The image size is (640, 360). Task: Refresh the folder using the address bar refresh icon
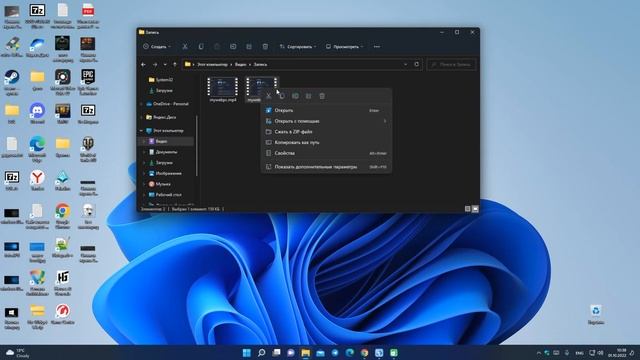416,64
